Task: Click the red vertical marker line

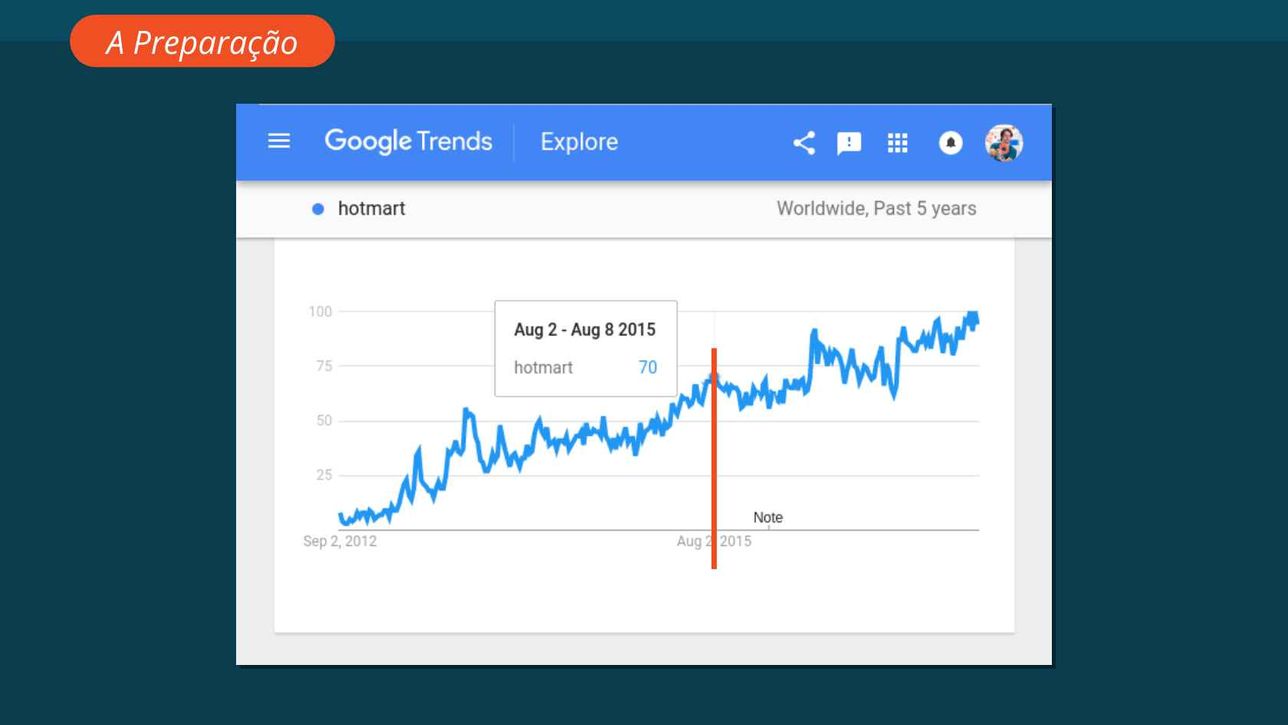Action: tap(714, 458)
